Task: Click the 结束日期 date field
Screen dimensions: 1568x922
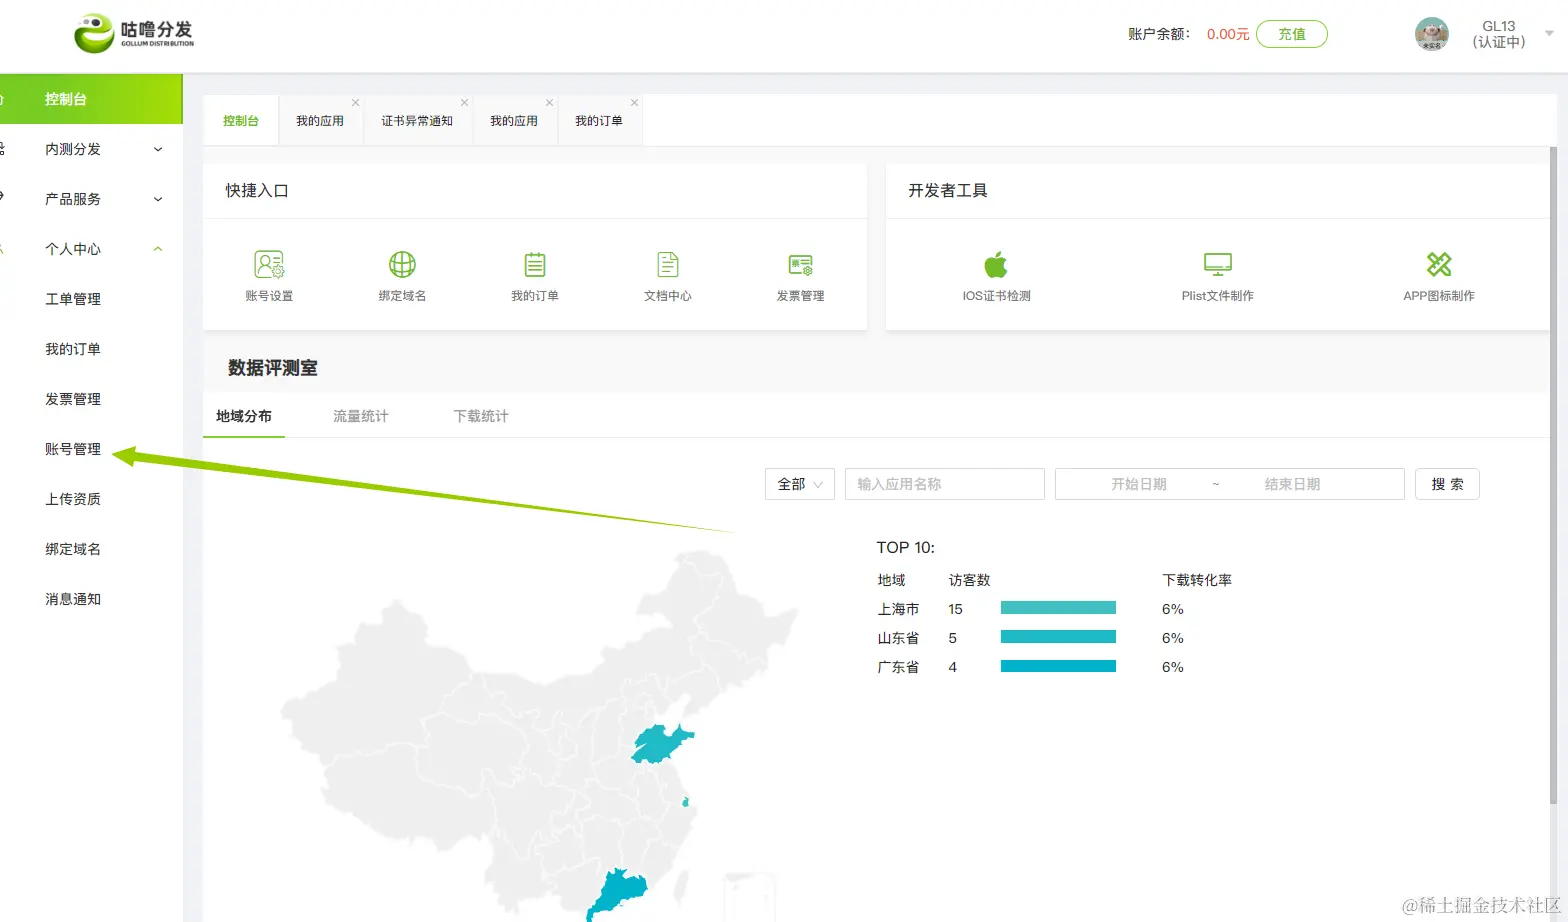Action: coord(1292,484)
